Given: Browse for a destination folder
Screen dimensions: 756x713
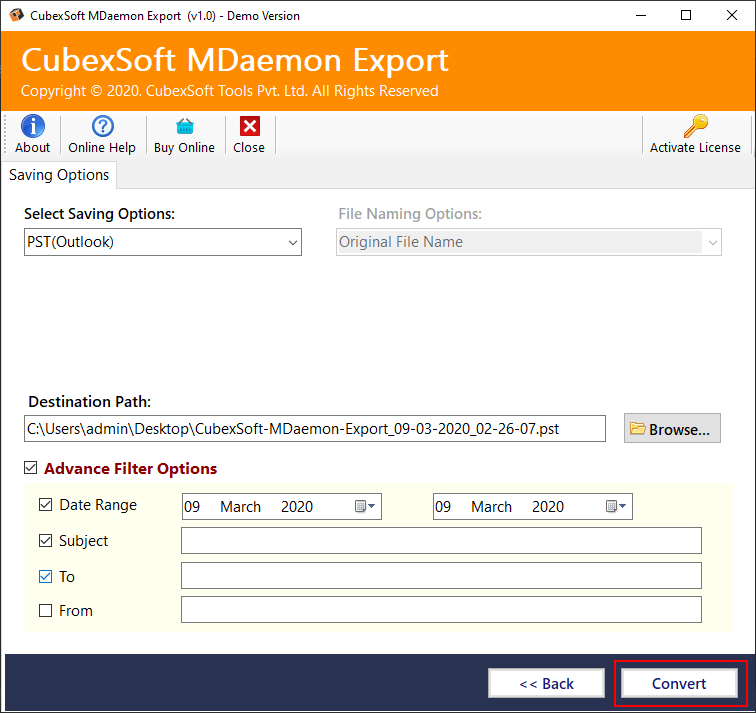Looking at the screenshot, I should coord(672,429).
